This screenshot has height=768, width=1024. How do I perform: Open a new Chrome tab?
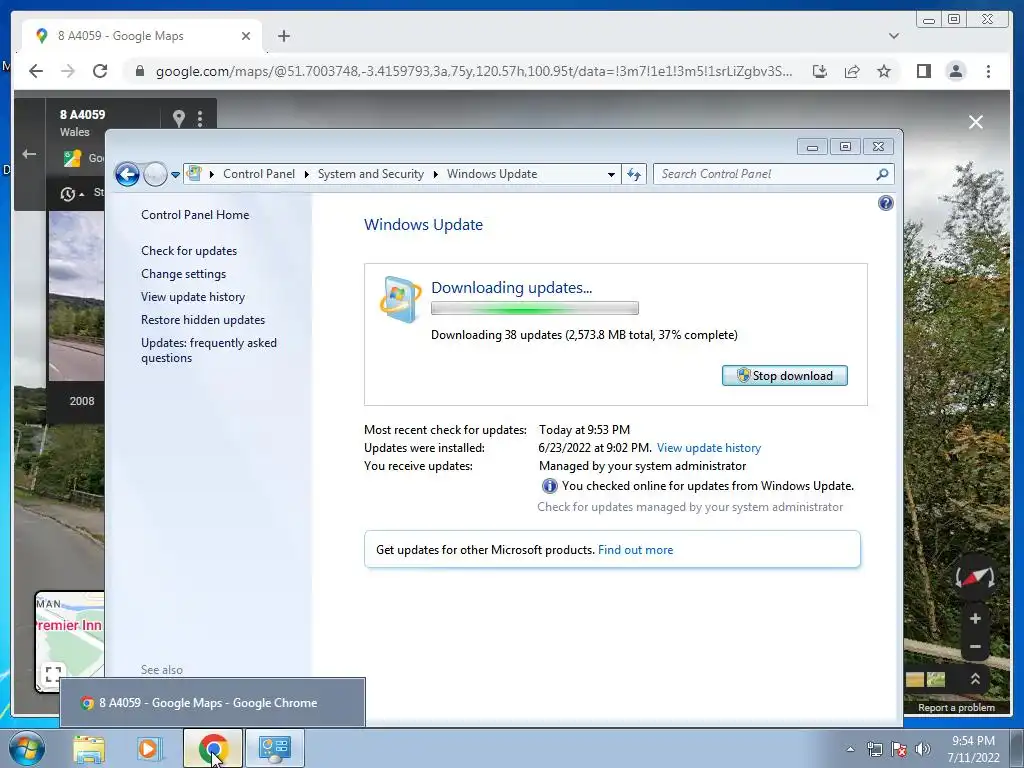(283, 36)
